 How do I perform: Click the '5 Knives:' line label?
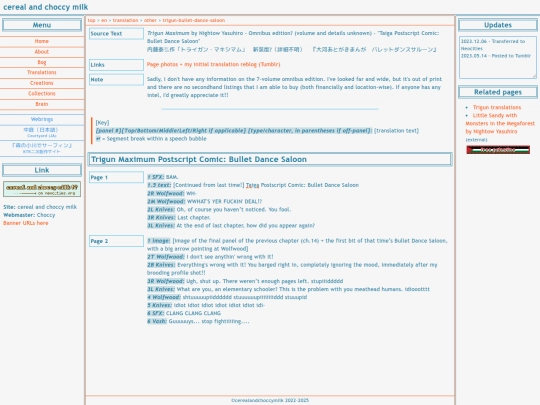coord(159,305)
